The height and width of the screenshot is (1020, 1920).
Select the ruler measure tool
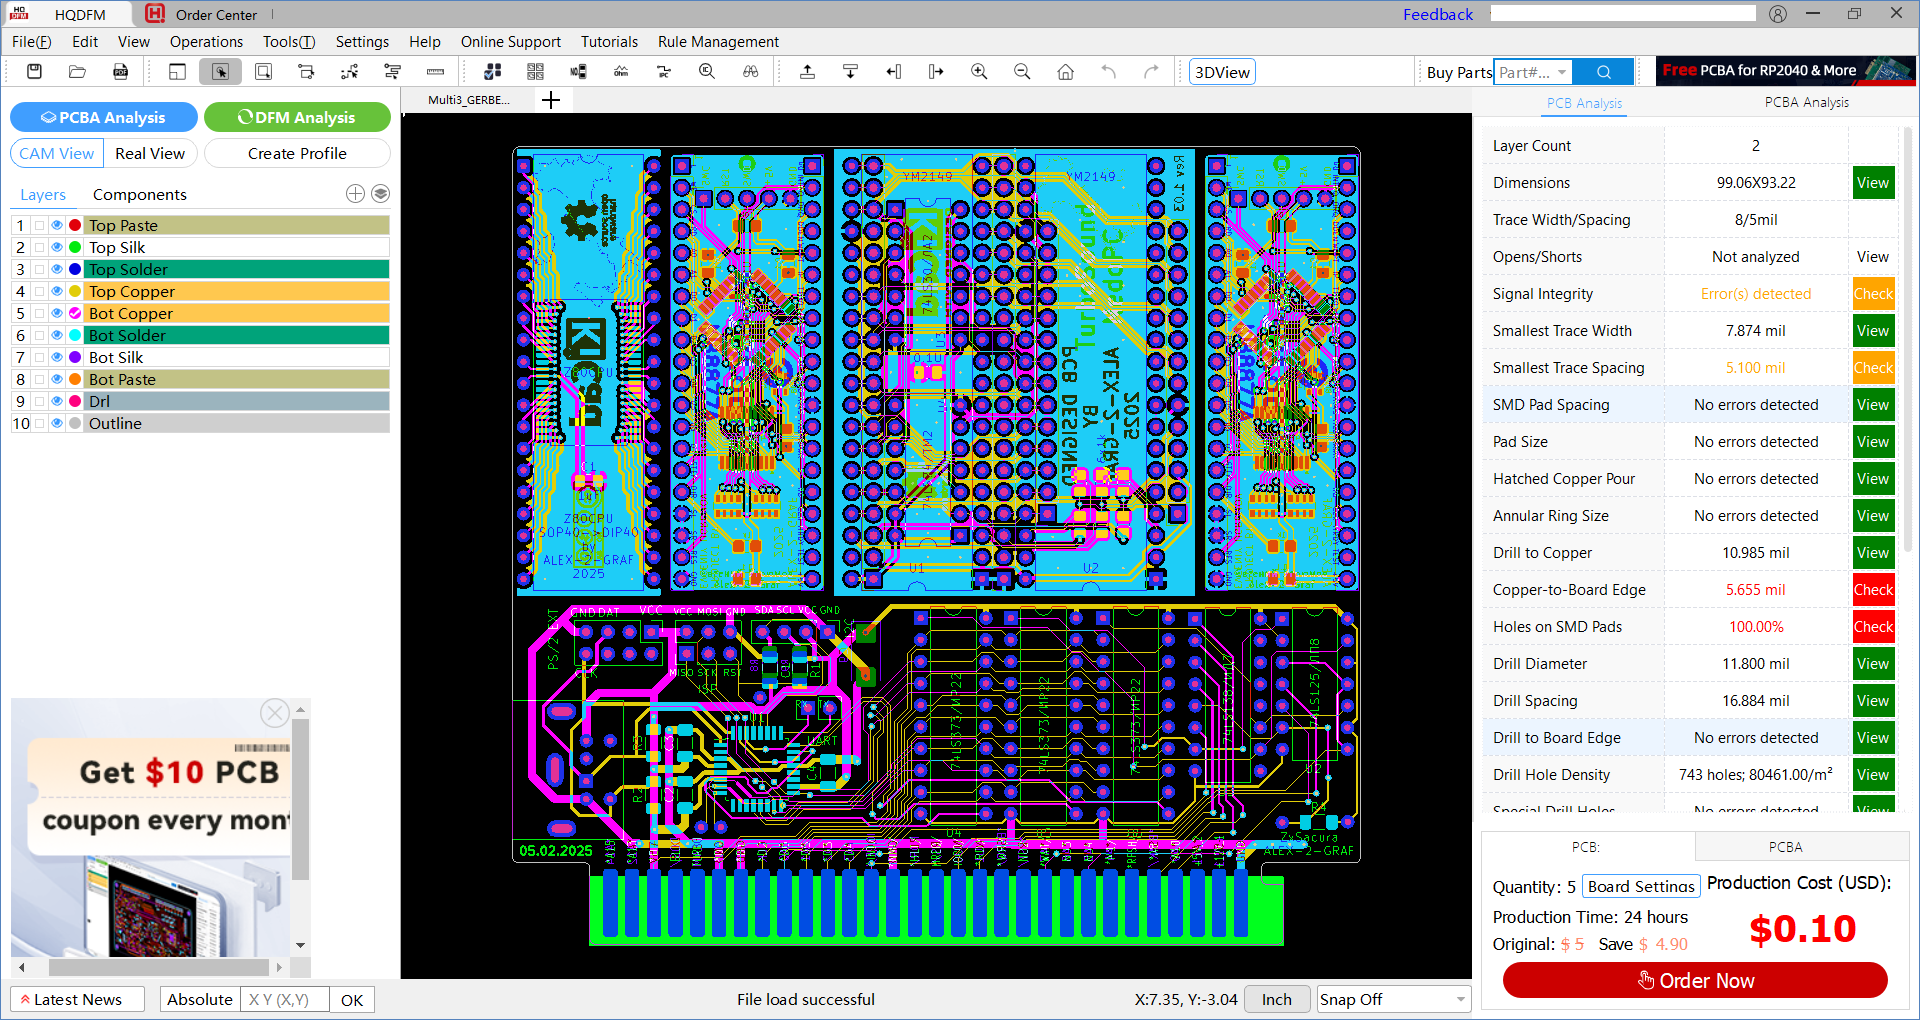(435, 72)
